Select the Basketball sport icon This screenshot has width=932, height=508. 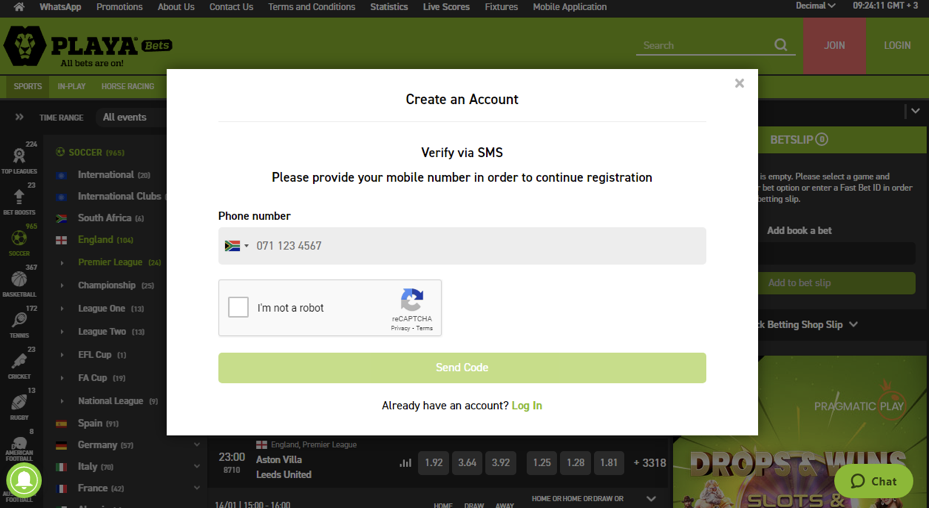19,282
